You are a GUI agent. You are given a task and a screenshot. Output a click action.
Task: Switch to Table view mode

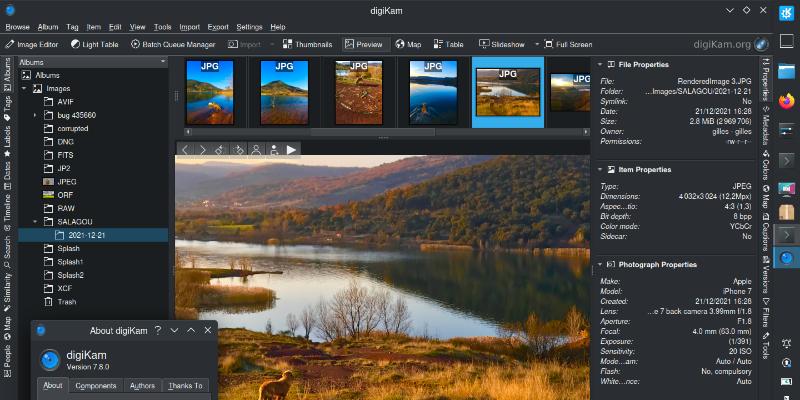click(x=447, y=44)
